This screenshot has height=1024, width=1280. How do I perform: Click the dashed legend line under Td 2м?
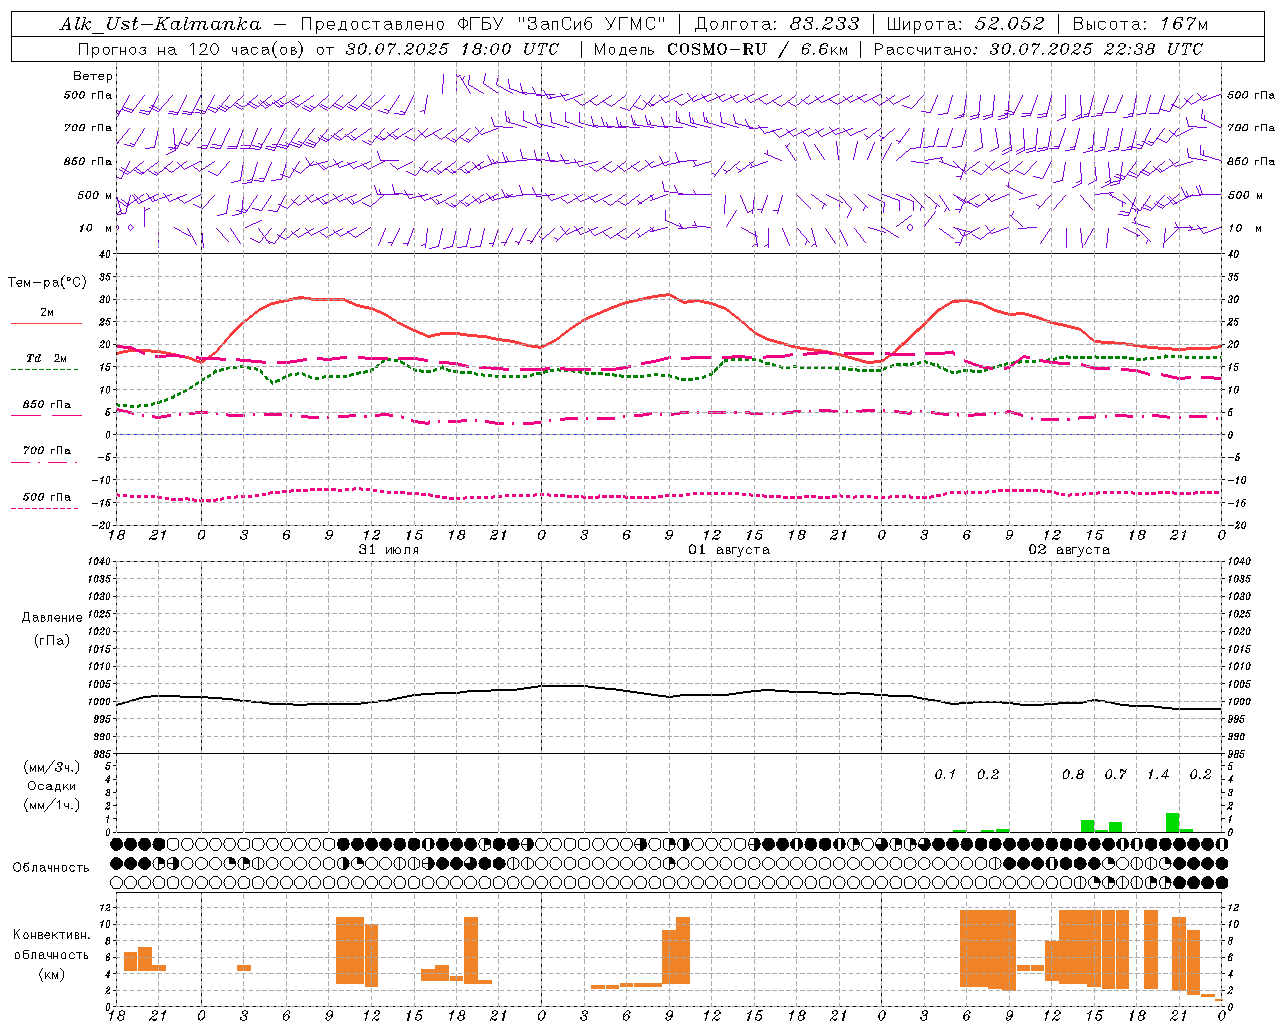click(44, 370)
